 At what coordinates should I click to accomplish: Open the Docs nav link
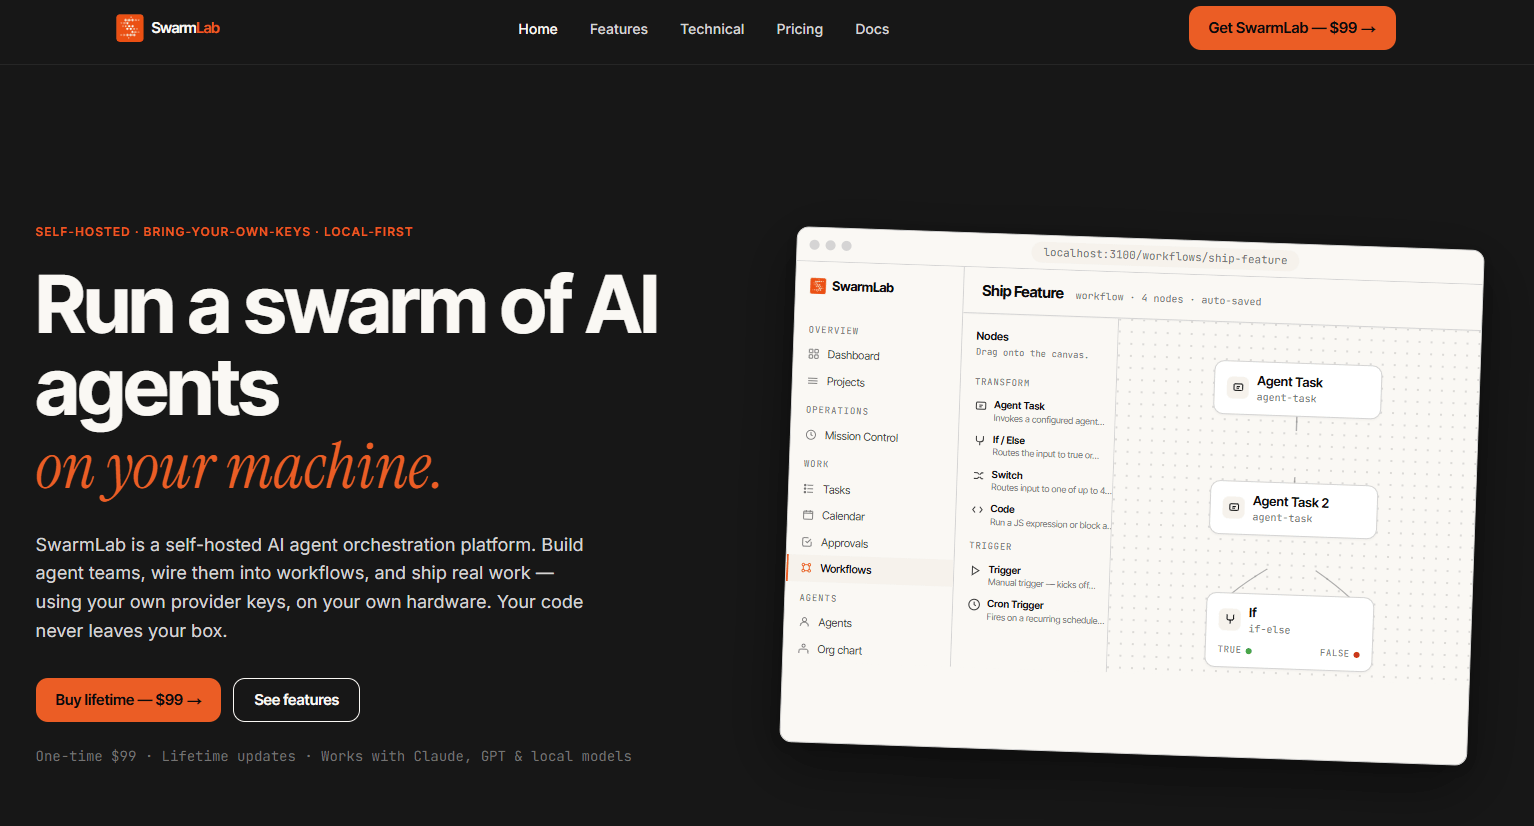point(872,29)
